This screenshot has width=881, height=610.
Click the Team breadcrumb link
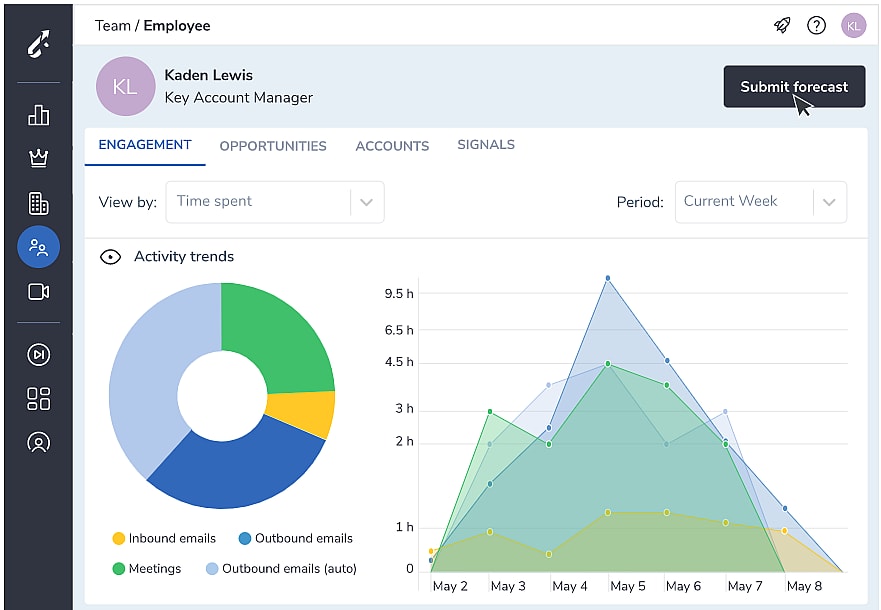pyautogui.click(x=112, y=26)
